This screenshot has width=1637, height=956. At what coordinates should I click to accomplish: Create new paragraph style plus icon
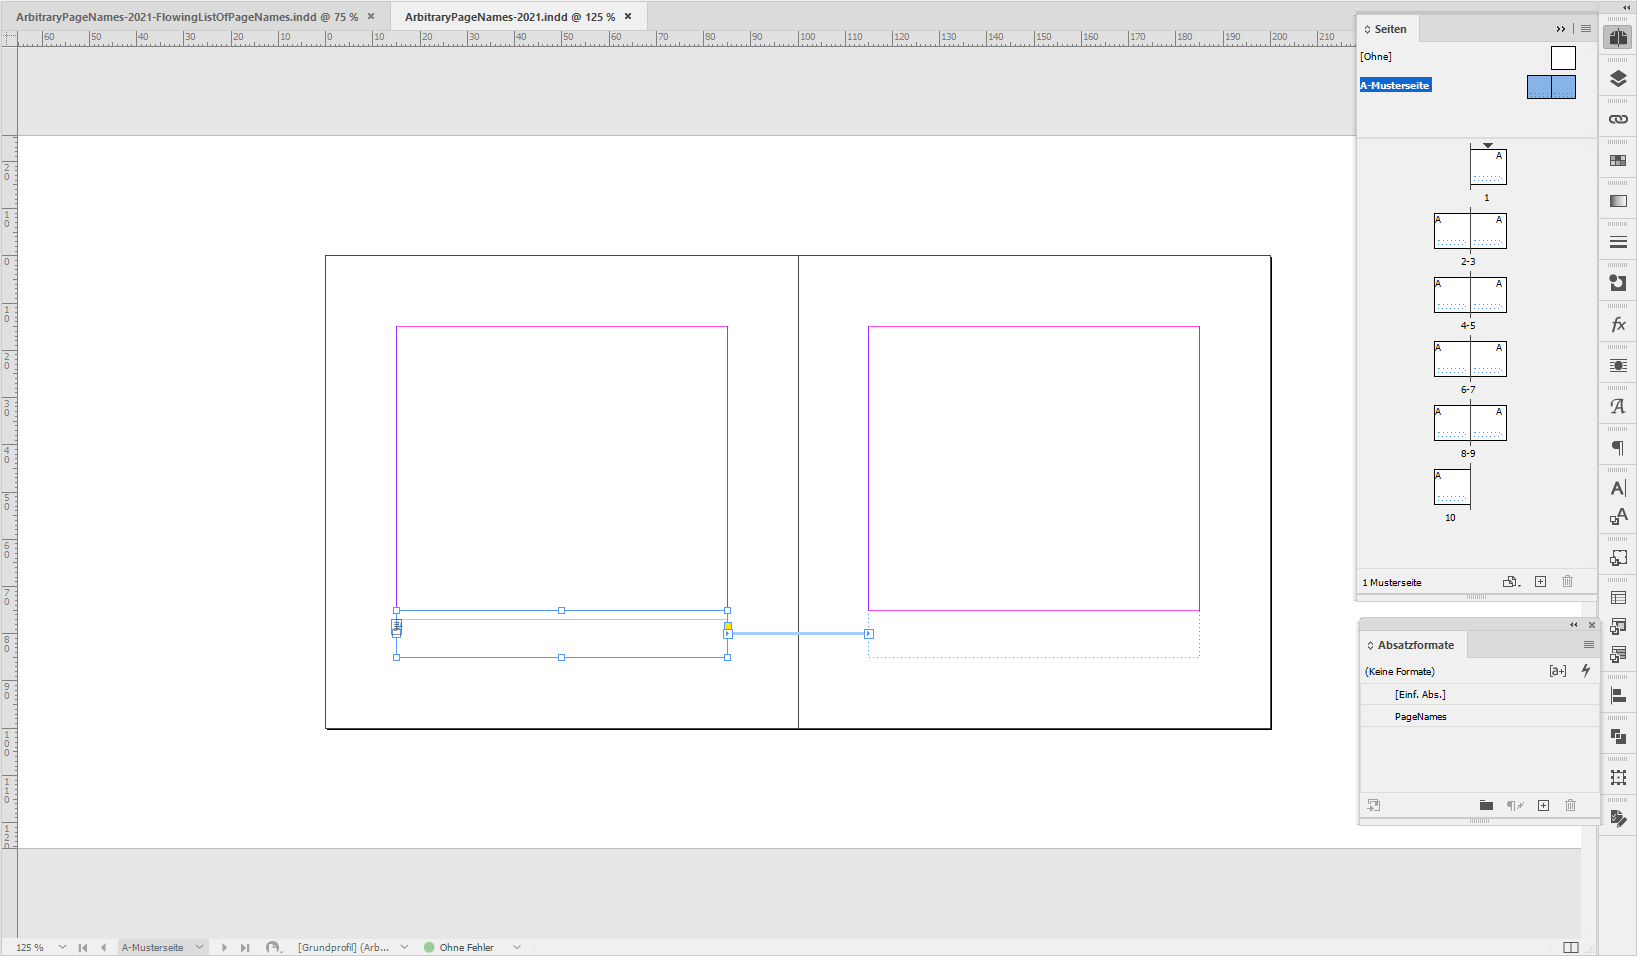[1543, 805]
